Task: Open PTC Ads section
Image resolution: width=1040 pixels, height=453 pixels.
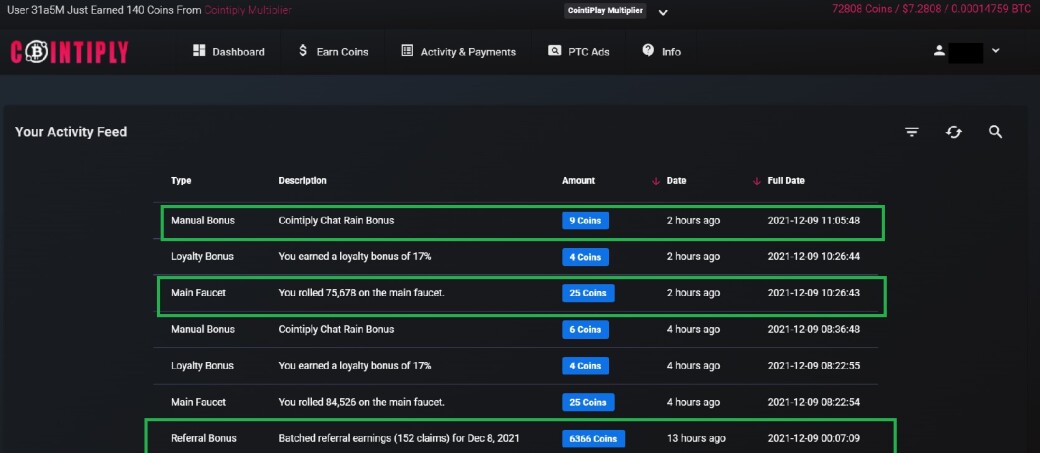Action: tap(578, 52)
